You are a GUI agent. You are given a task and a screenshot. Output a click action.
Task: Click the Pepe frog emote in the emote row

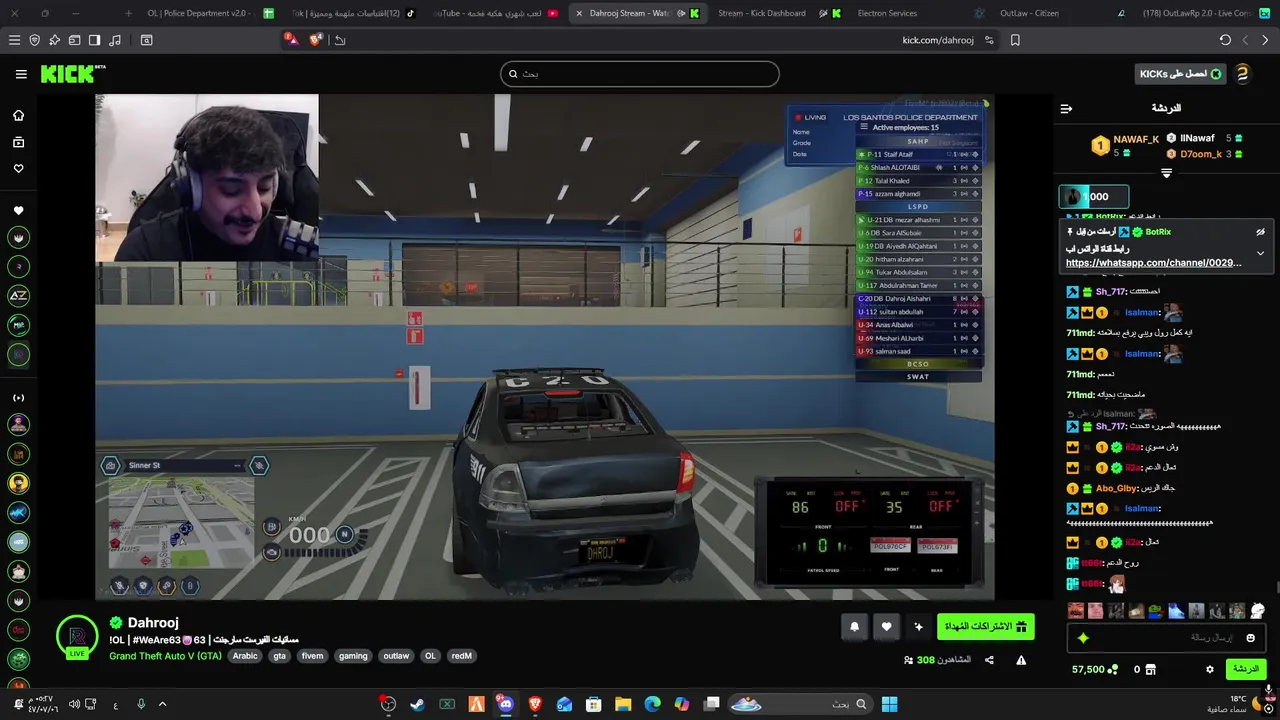pyautogui.click(x=1155, y=610)
